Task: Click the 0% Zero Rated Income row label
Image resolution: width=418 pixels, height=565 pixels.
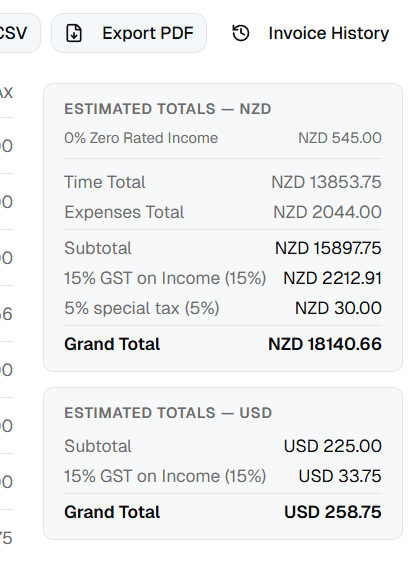Action: 141,138
